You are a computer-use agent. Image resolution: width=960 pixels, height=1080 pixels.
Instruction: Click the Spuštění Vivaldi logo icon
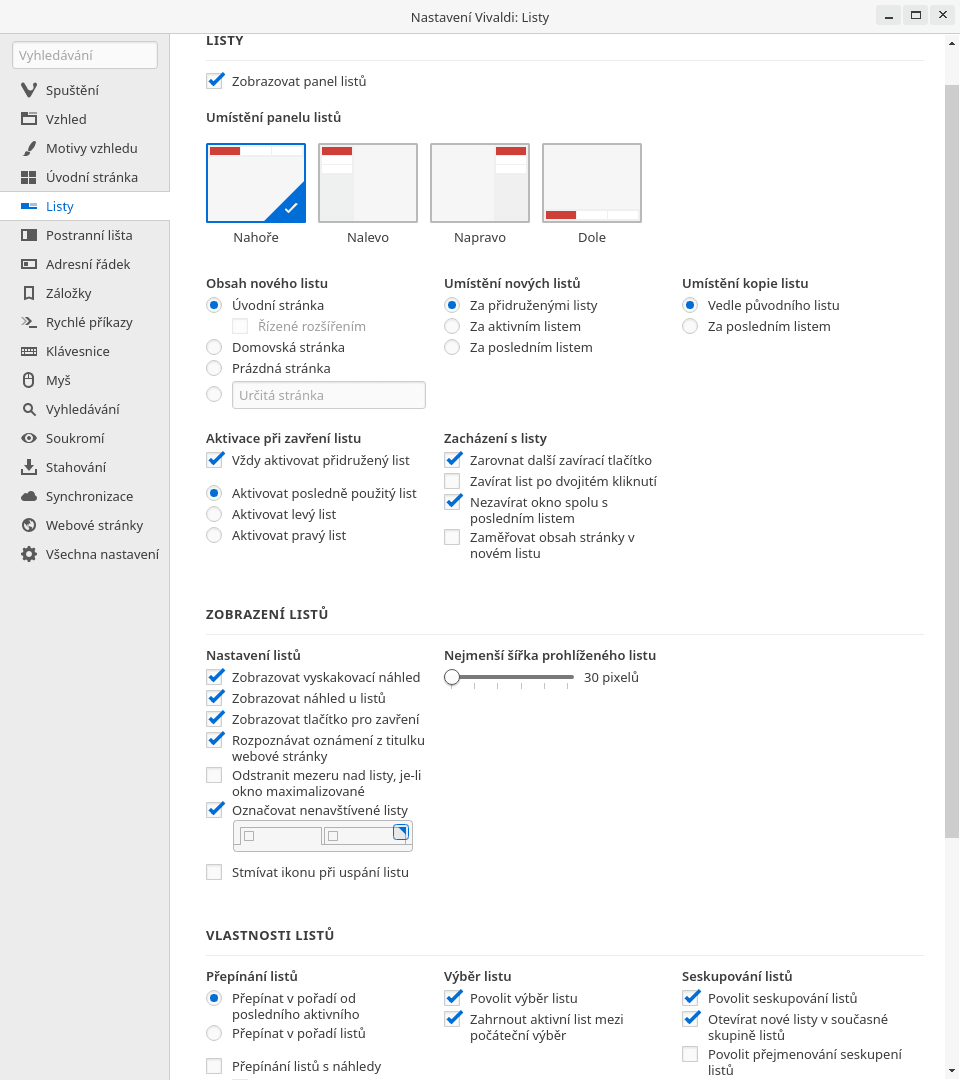click(x=28, y=90)
